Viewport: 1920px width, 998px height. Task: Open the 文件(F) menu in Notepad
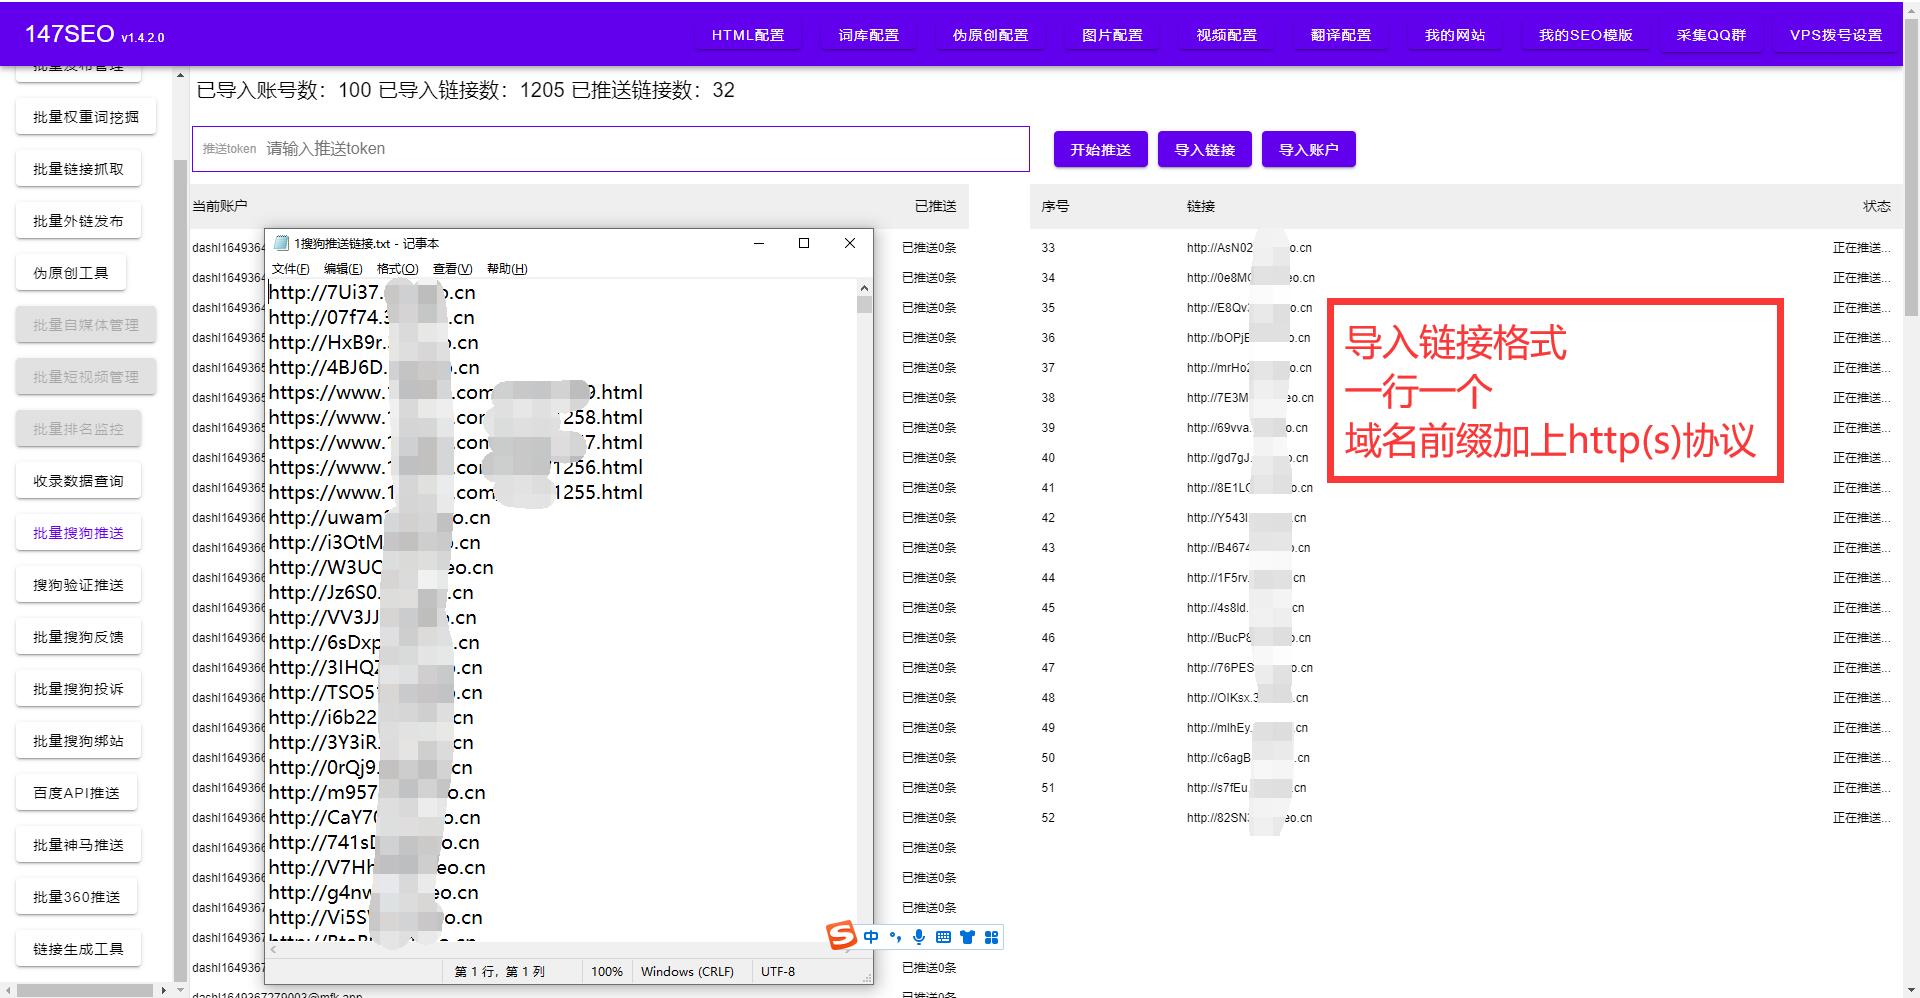point(290,268)
